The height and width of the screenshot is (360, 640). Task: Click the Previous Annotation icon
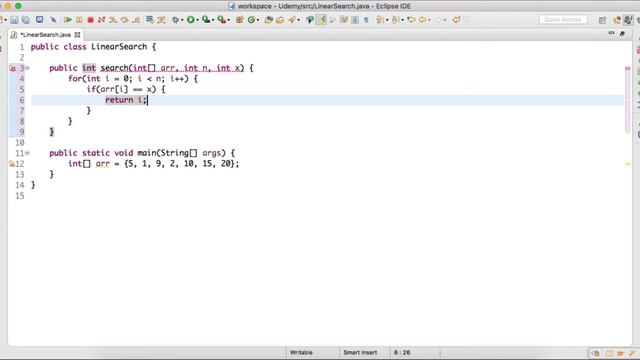pos(395,20)
